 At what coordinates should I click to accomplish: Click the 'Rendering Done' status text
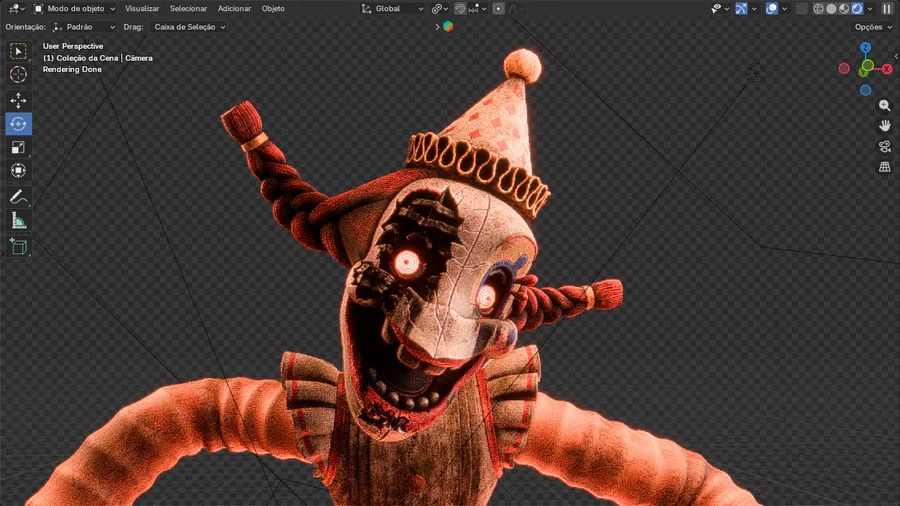(x=72, y=69)
